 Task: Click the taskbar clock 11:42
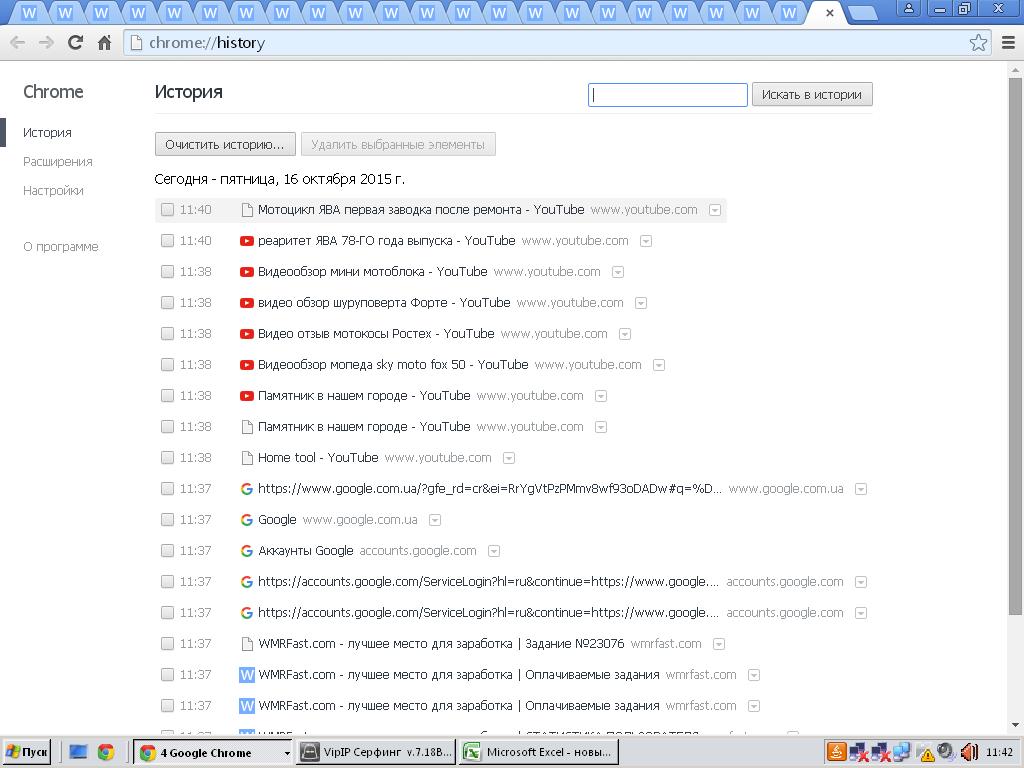999,752
